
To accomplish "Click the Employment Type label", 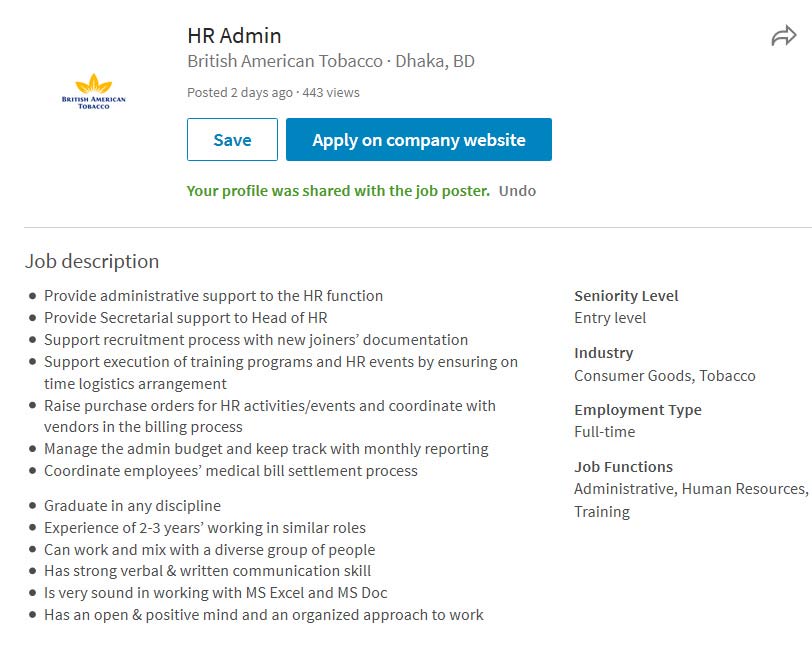I will (x=638, y=410).
